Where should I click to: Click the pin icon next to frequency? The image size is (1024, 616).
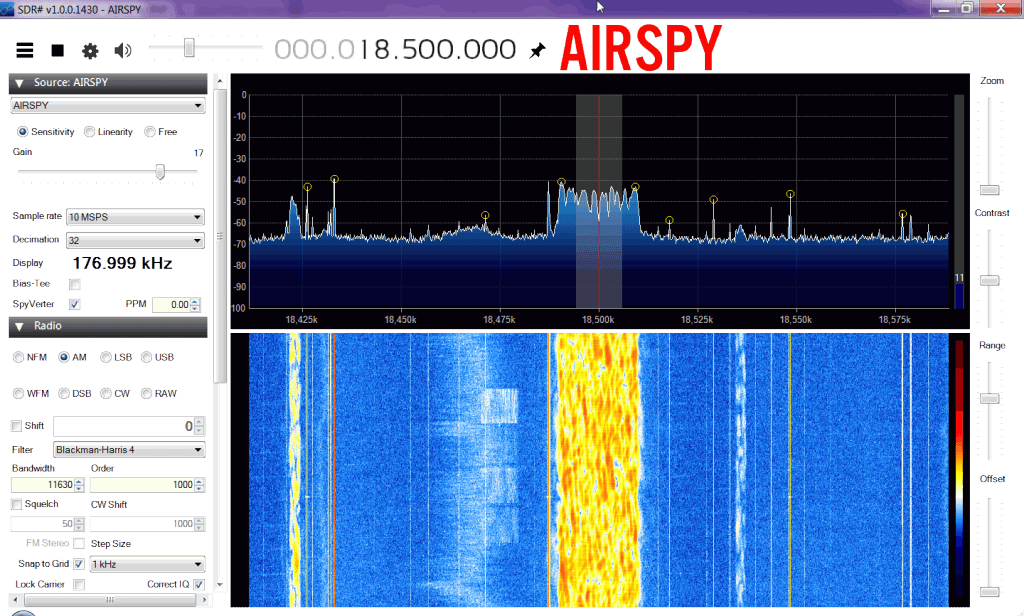click(538, 50)
